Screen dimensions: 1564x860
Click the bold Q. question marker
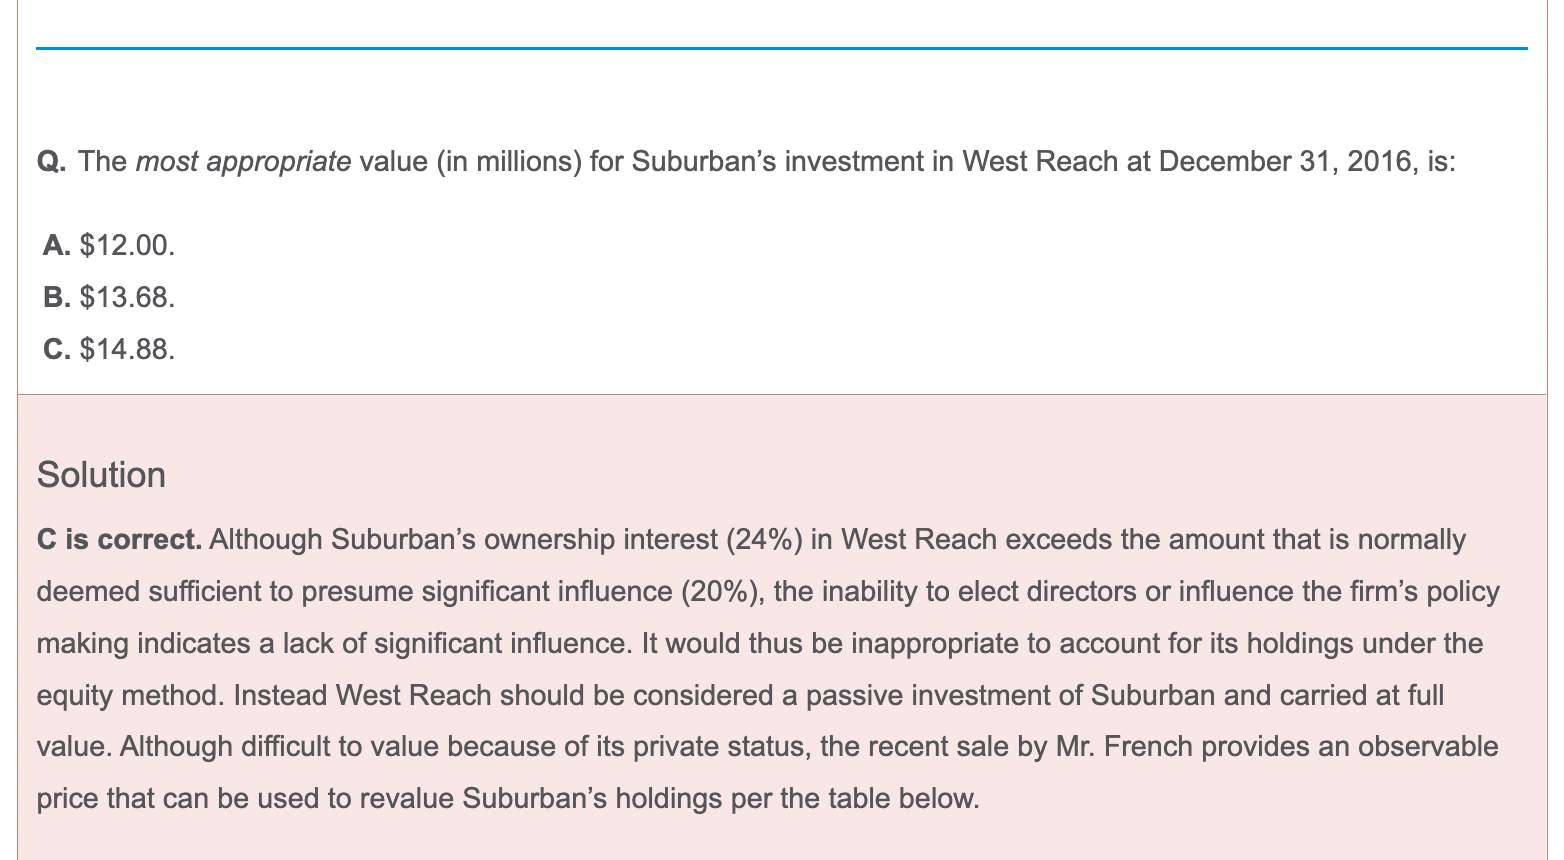point(52,161)
